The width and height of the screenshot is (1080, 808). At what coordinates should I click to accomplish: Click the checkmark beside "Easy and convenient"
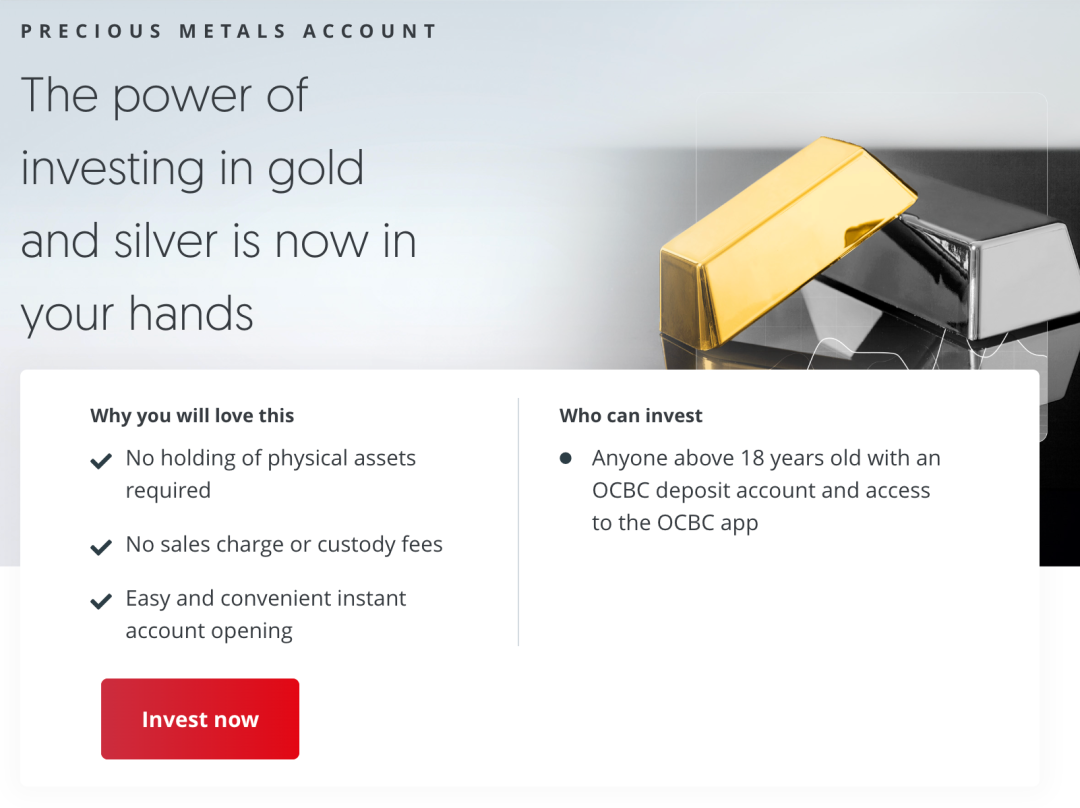point(100,601)
